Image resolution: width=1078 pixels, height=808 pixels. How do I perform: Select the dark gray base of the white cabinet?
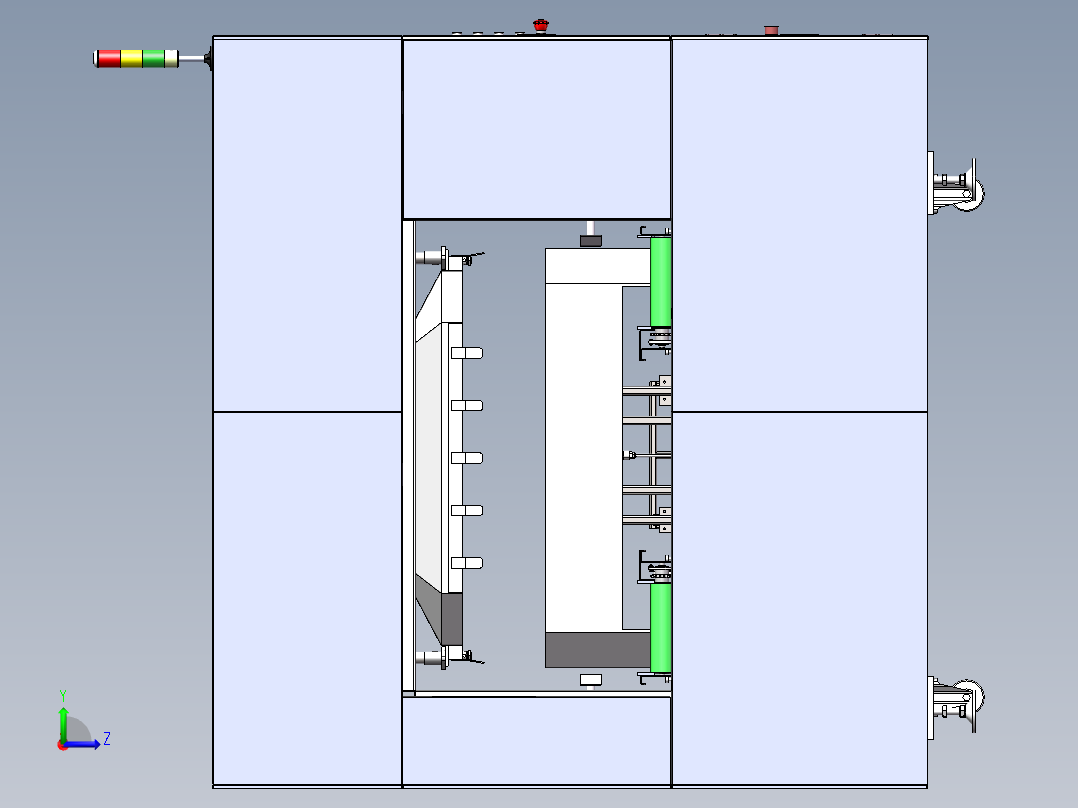pyautogui.click(x=597, y=650)
